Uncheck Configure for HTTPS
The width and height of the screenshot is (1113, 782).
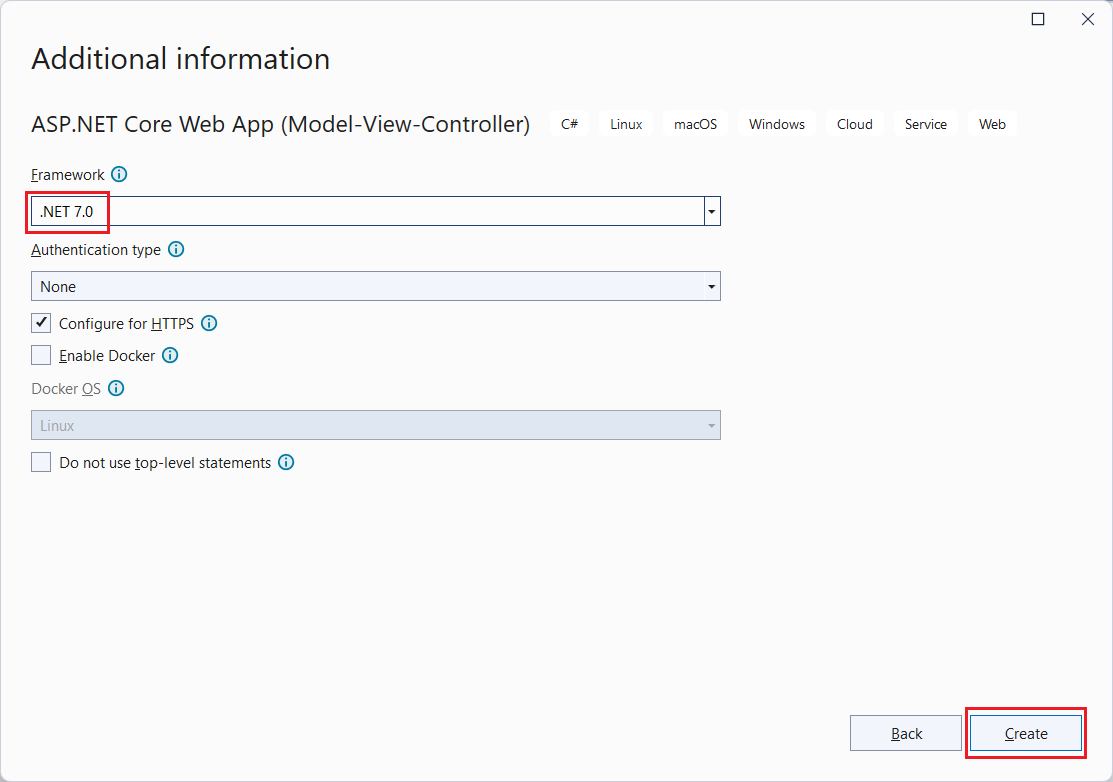tap(41, 323)
